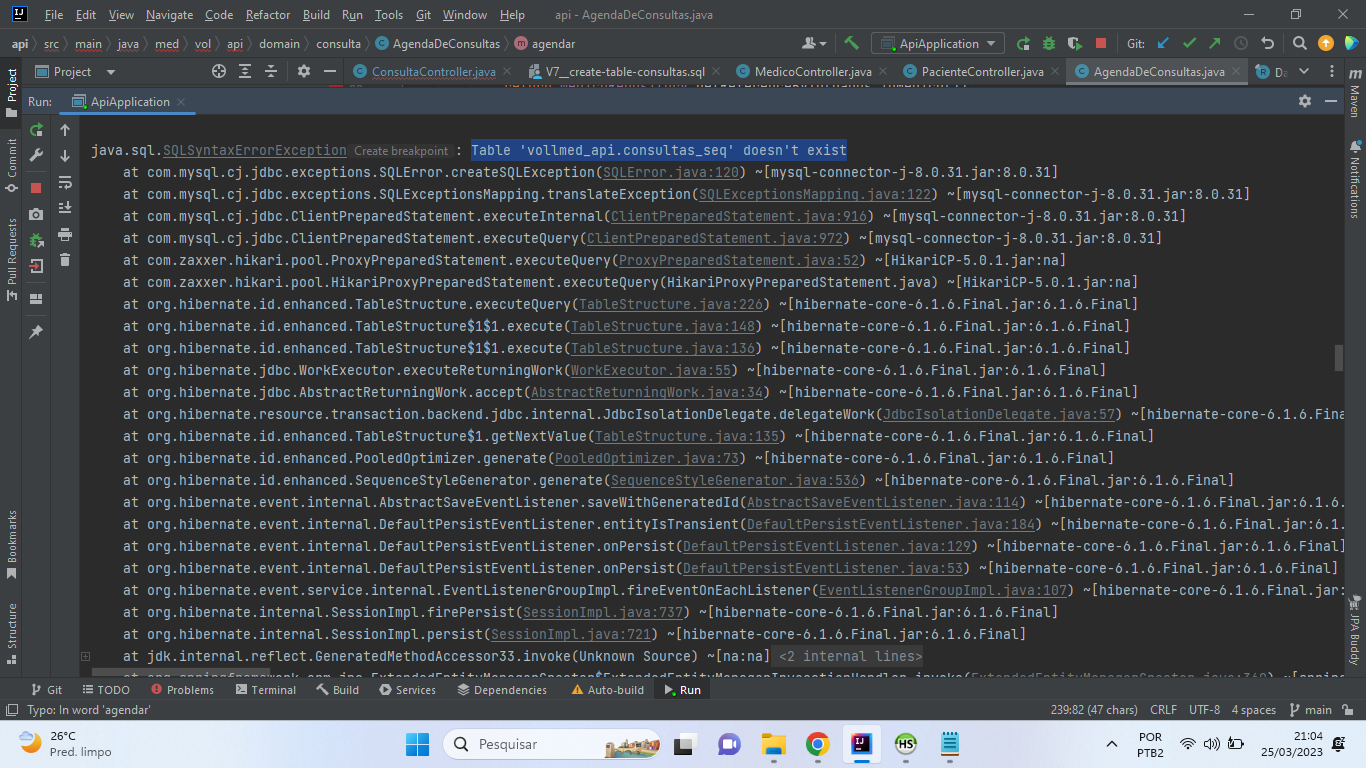1366x768 pixels.
Task: Open the wrench run configuration settings
Action: point(36,155)
